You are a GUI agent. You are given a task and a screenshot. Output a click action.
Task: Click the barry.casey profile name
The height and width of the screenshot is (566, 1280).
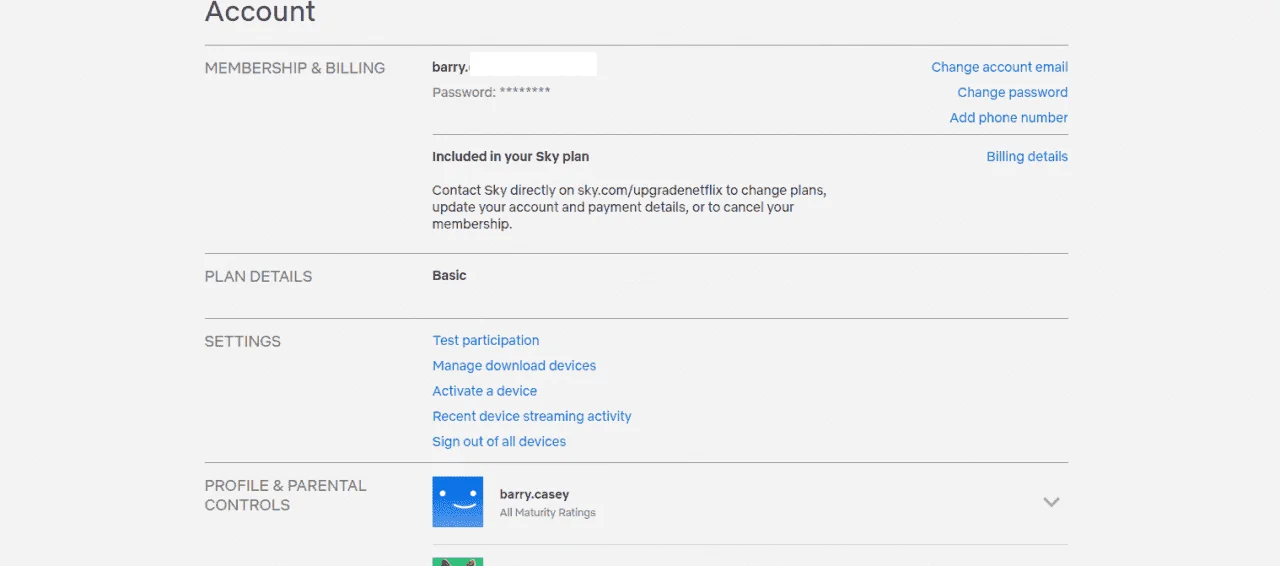click(x=534, y=494)
